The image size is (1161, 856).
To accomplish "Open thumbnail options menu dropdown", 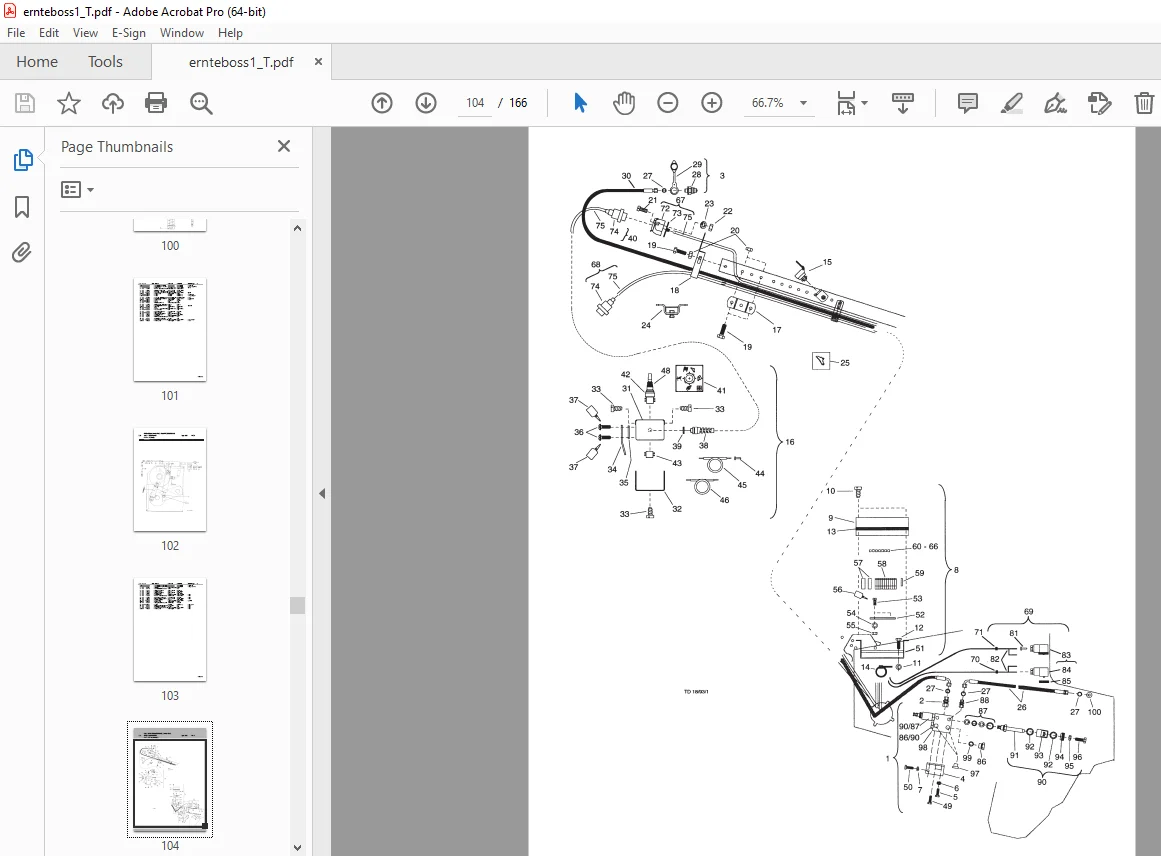I will (77, 190).
